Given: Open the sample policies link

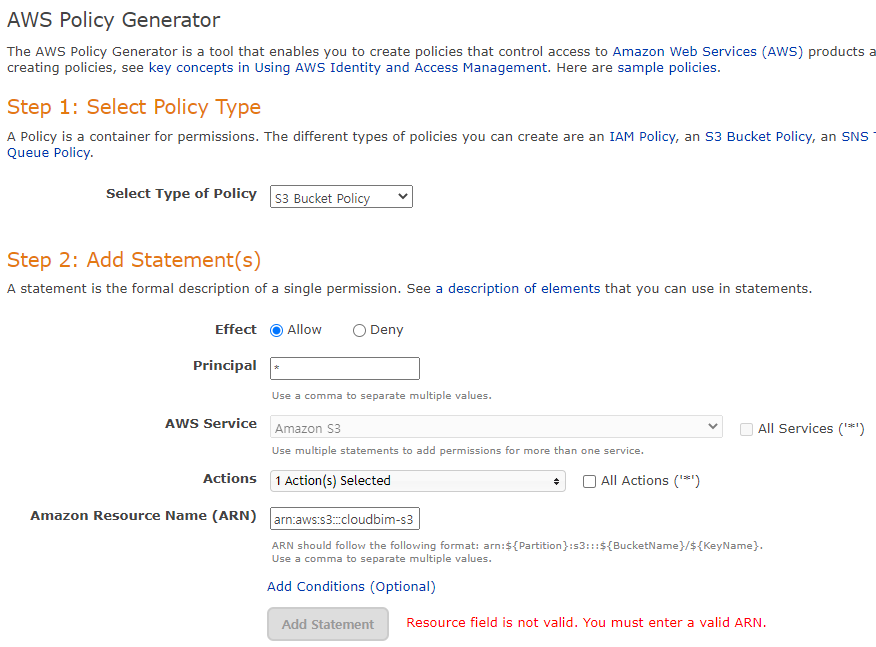Looking at the screenshot, I should click(x=667, y=68).
